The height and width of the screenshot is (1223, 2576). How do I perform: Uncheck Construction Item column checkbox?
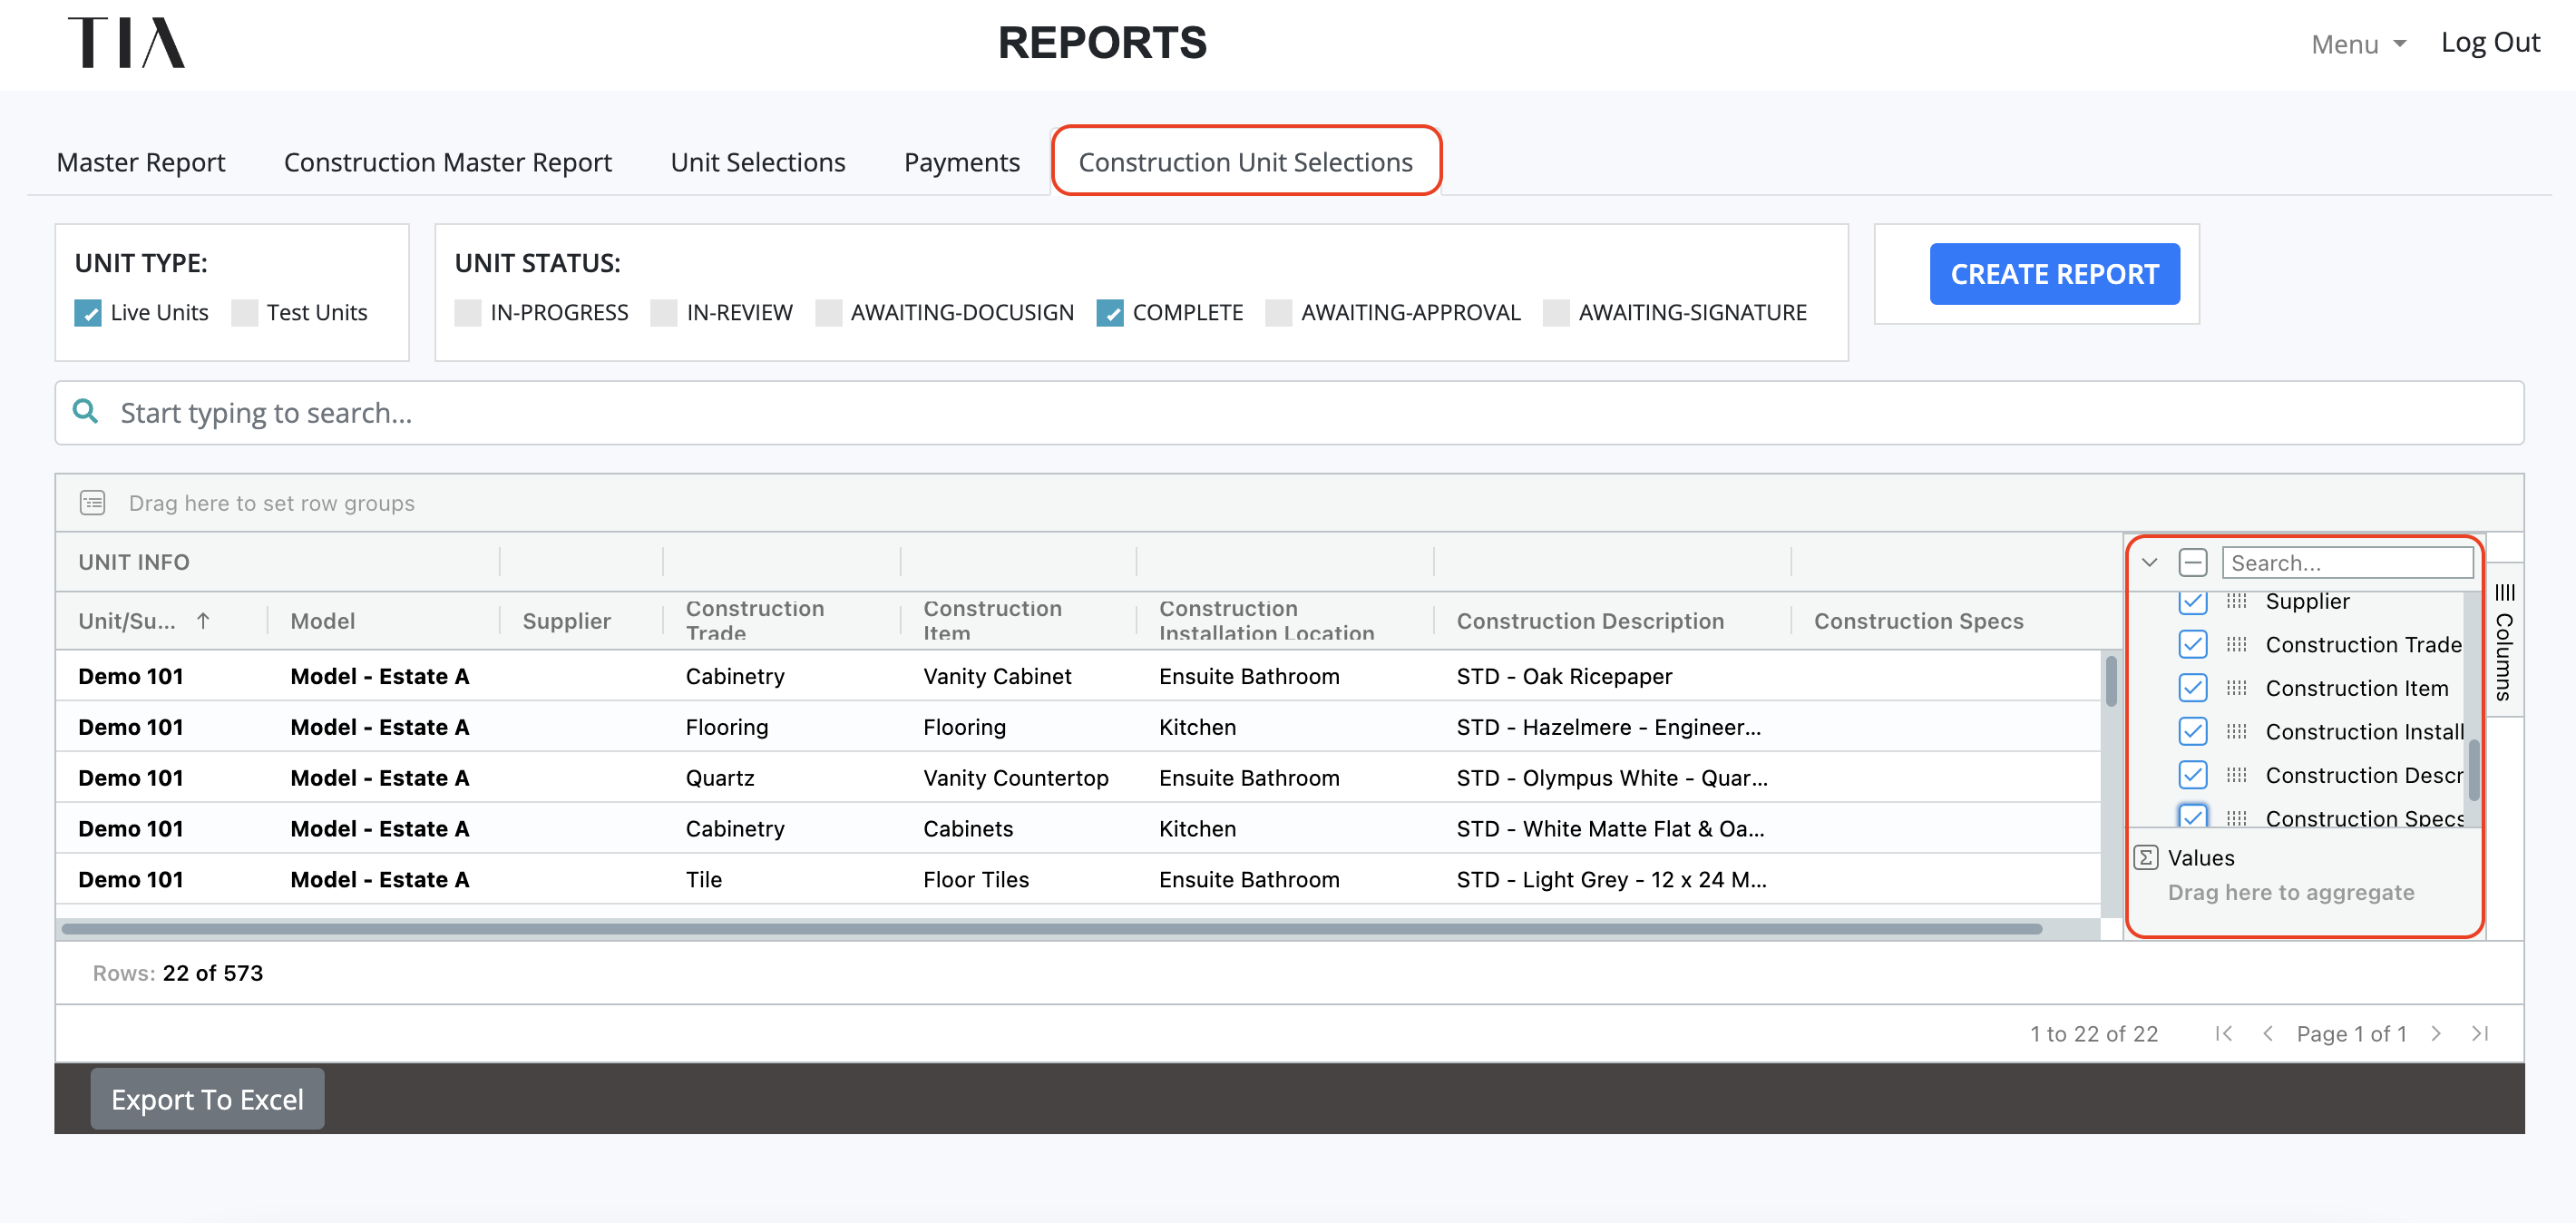pyautogui.click(x=2193, y=688)
